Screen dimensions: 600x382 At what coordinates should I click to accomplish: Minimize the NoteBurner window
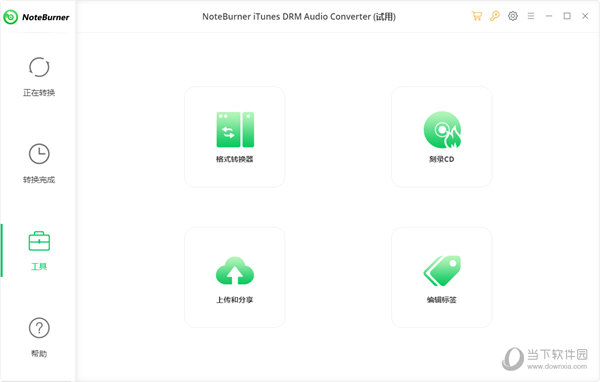tap(549, 16)
